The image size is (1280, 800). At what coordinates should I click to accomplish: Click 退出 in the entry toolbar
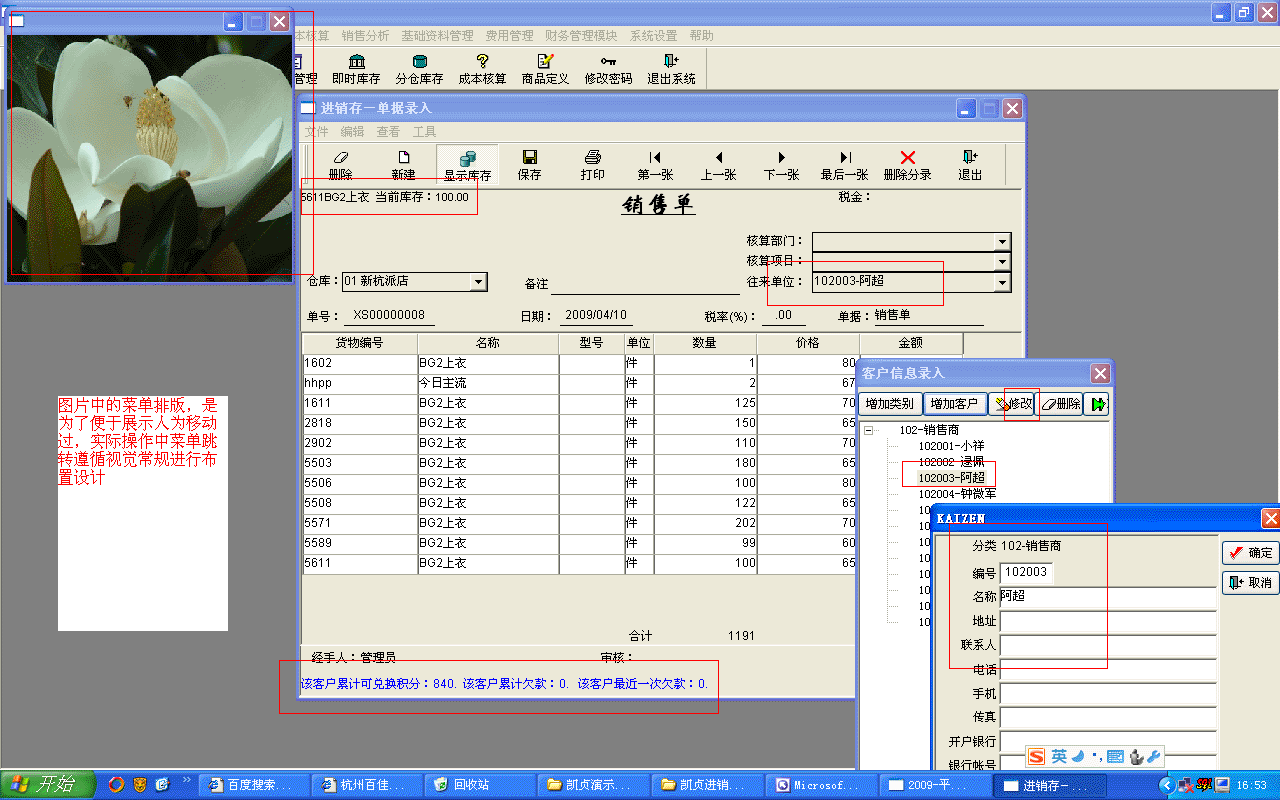pos(970,165)
